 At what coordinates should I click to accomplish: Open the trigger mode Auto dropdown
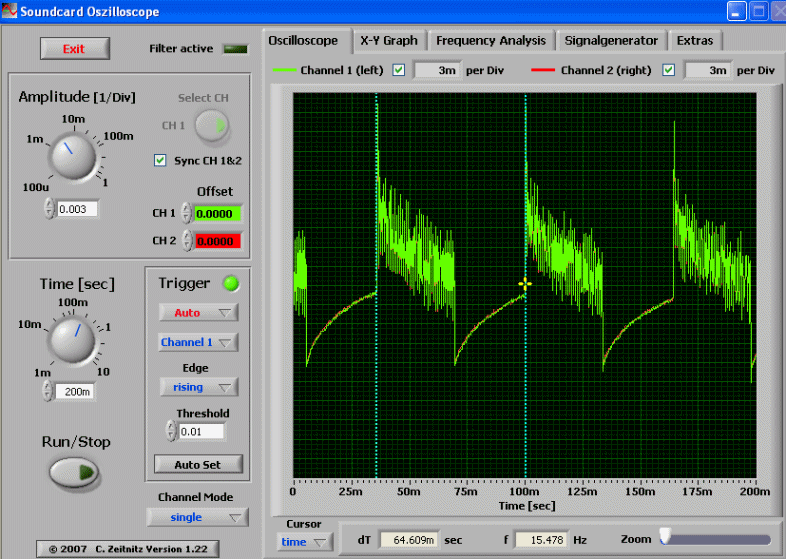coord(199,313)
